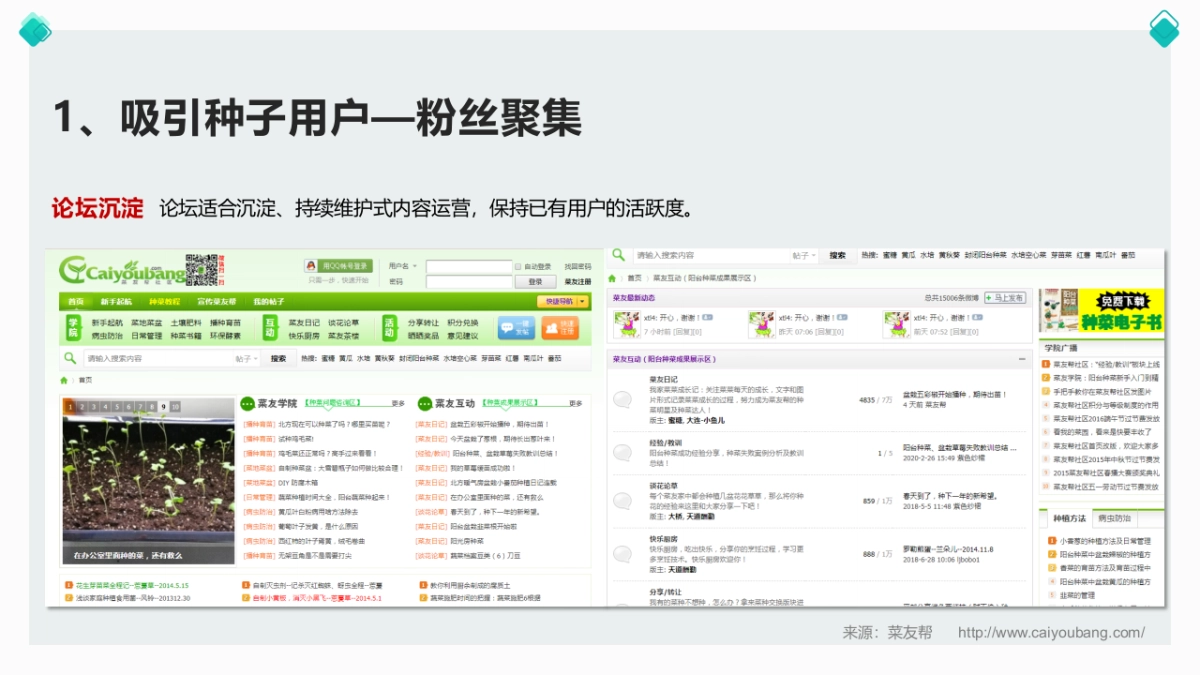This screenshot has height=675, width=1200.
Task: Enable the 自动登录 auto-login checkbox
Action: tap(516, 266)
